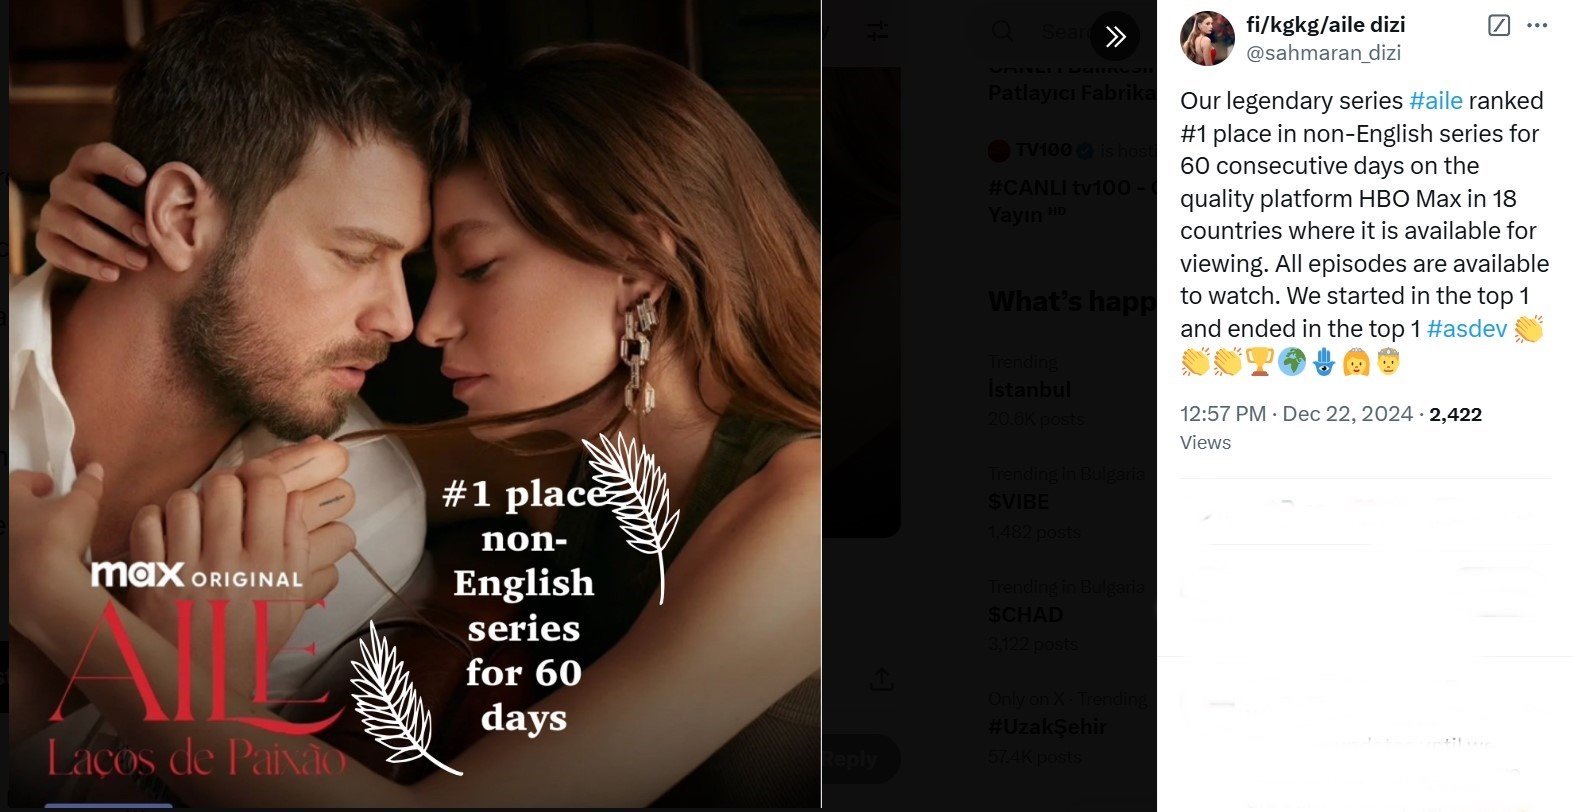Open the @sahmaran_dizi handle

[1323, 53]
